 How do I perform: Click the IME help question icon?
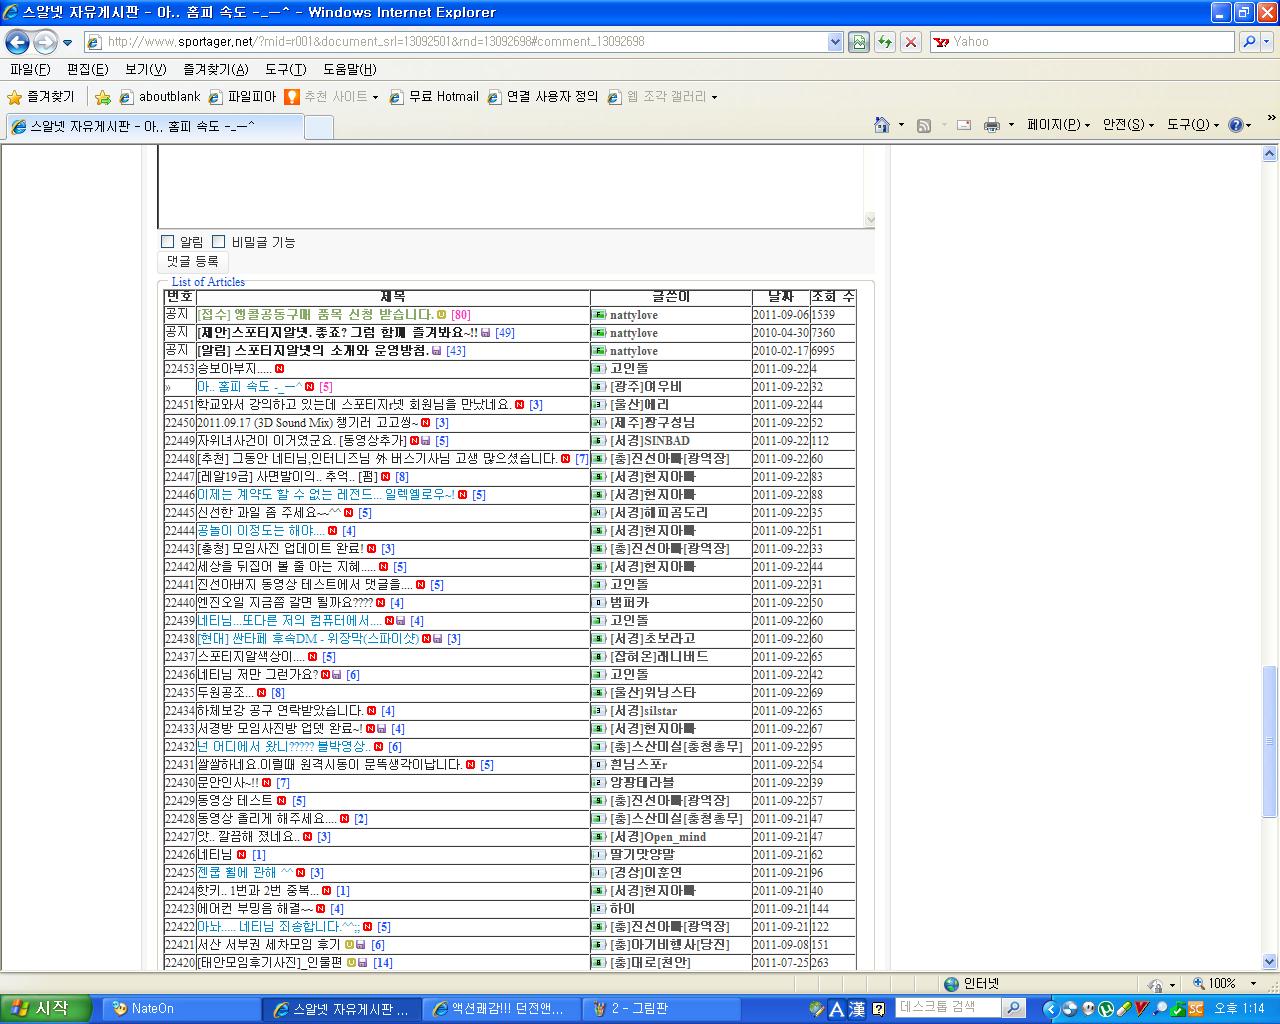(x=879, y=1009)
